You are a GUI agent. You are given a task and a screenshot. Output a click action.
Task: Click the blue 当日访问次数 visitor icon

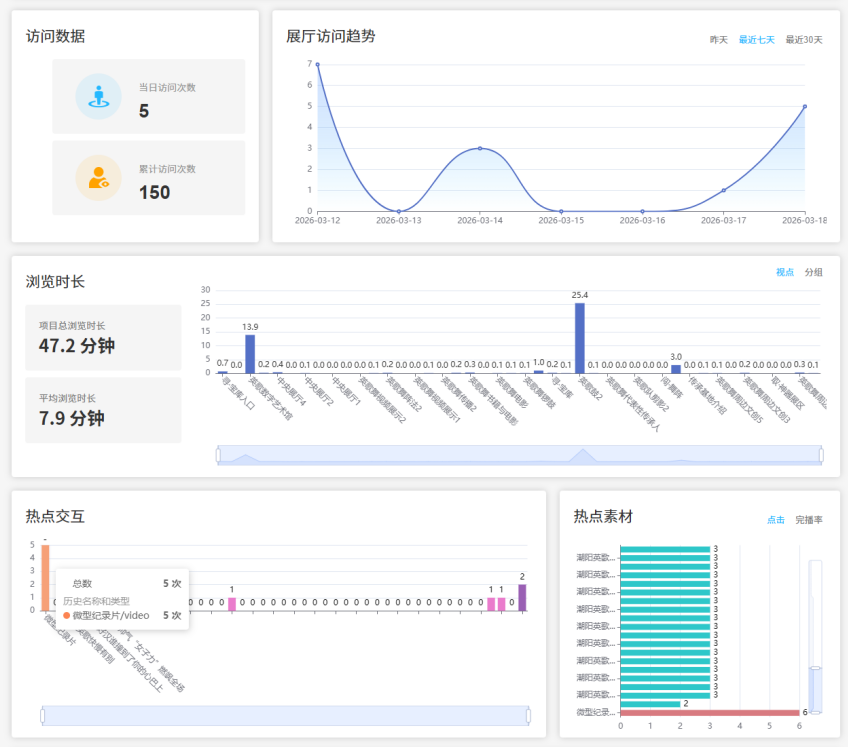click(x=98, y=97)
